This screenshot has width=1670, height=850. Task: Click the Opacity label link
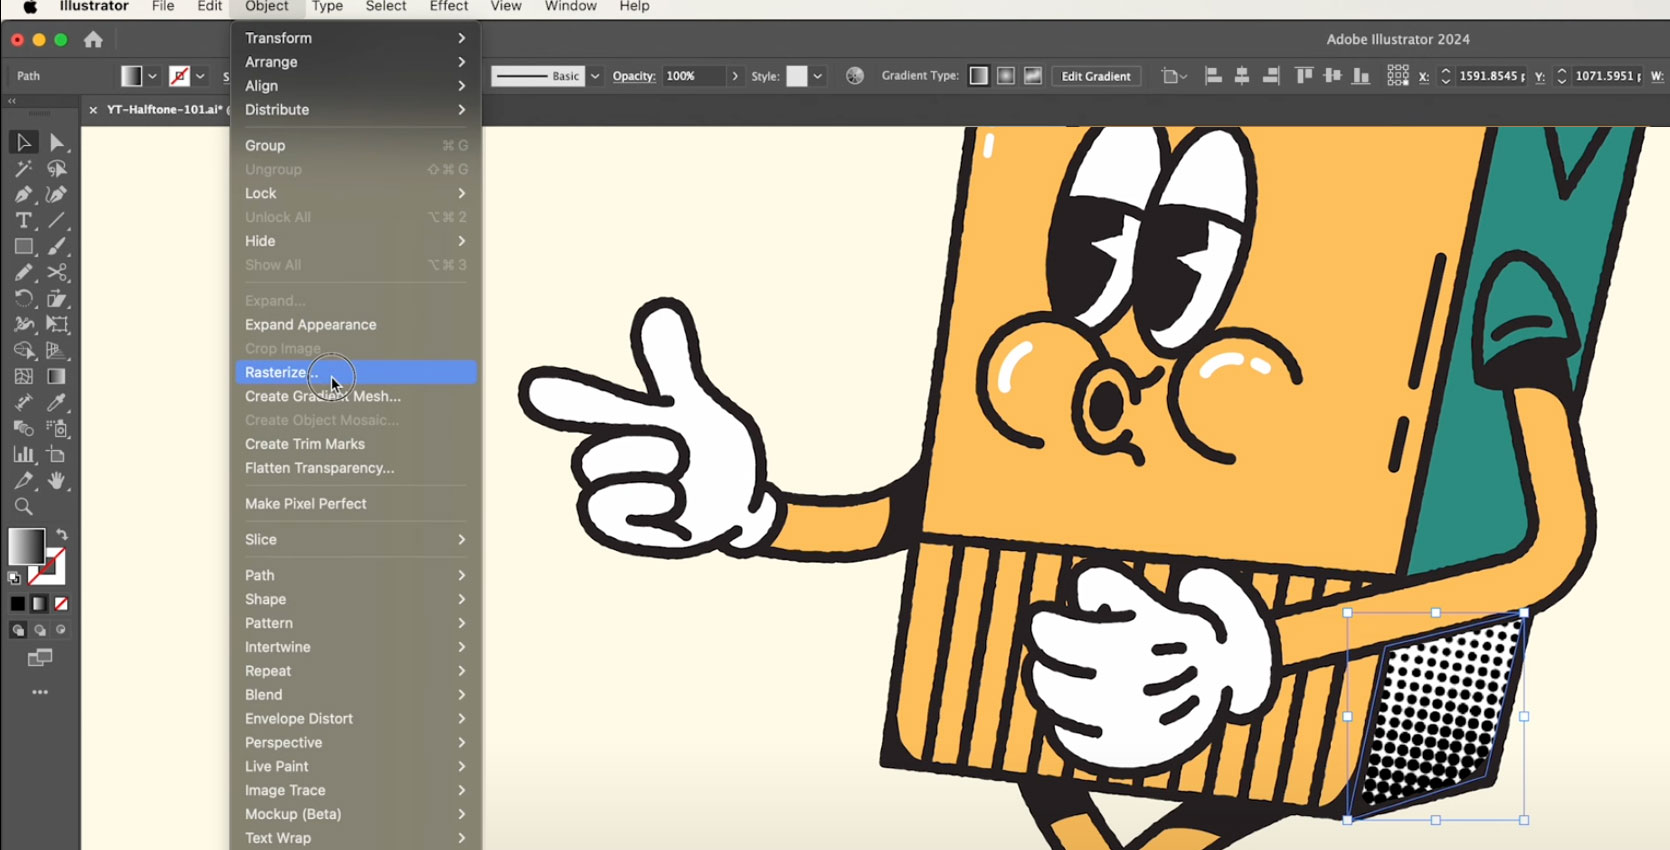click(x=634, y=76)
